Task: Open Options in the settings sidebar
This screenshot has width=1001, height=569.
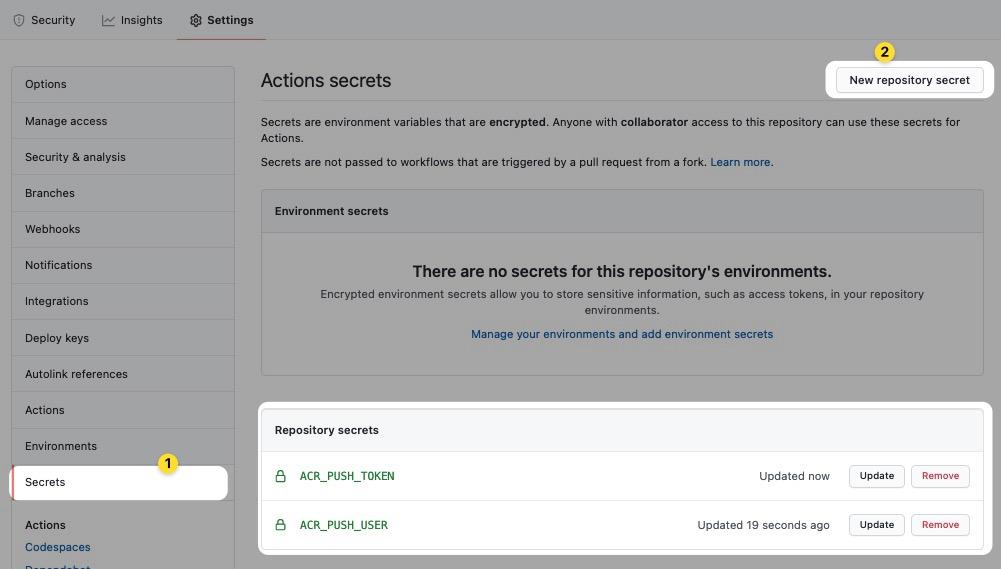Action: 123,84
